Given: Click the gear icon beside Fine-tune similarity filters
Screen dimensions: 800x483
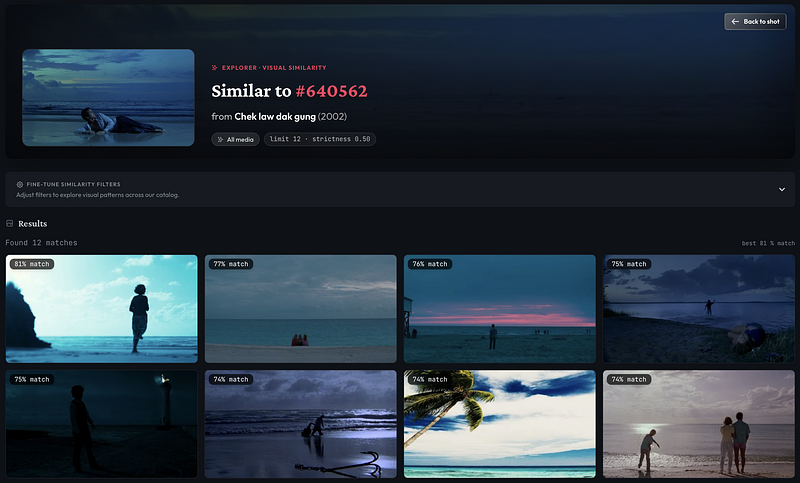Looking at the screenshot, I should click(x=20, y=185).
